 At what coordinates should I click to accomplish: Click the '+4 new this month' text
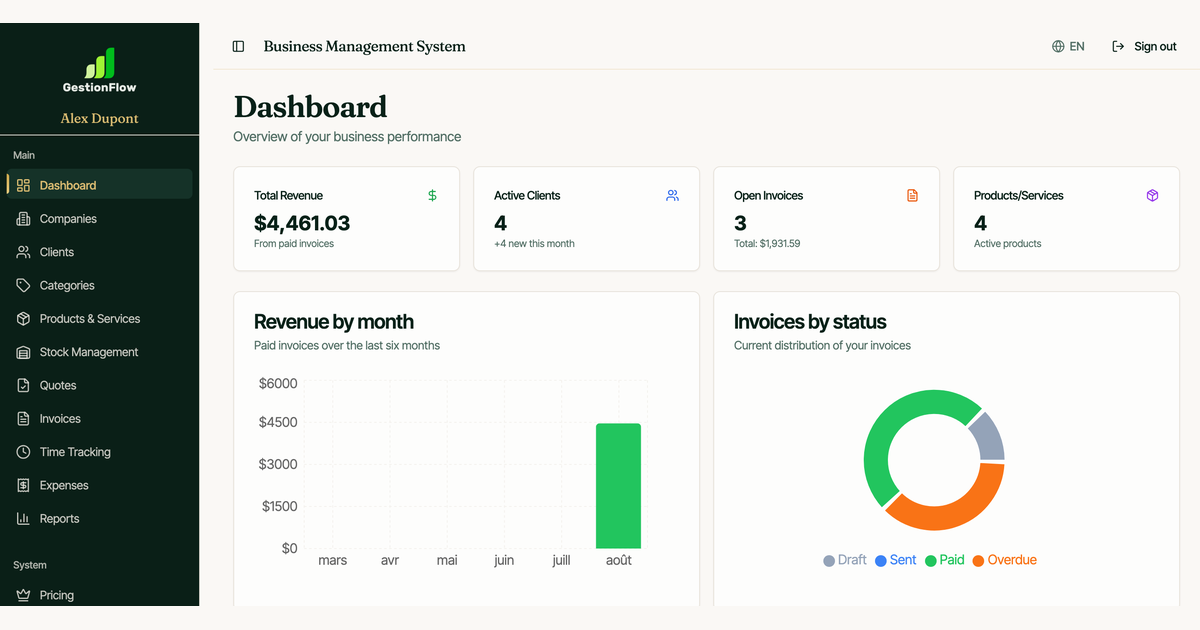click(x=534, y=243)
